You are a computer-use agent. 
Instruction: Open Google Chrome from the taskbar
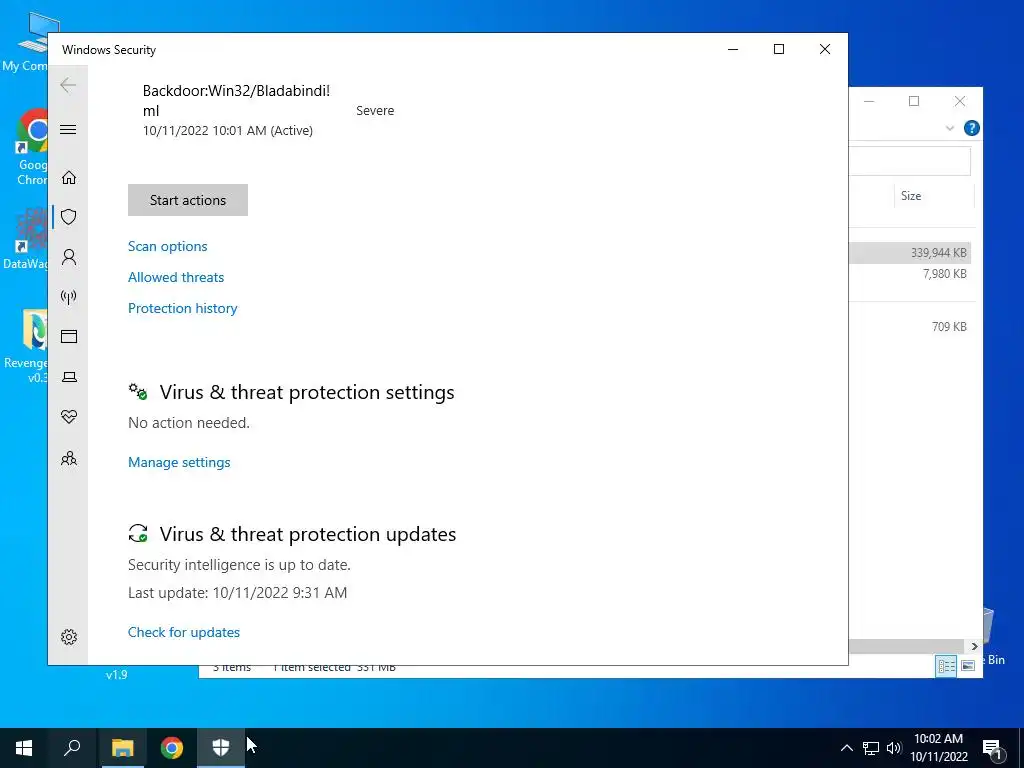(x=172, y=748)
